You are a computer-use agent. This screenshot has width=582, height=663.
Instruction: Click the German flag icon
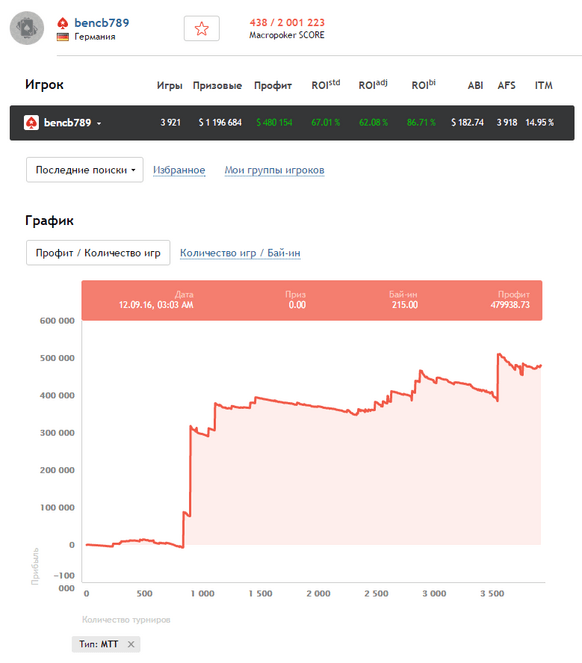[63, 37]
